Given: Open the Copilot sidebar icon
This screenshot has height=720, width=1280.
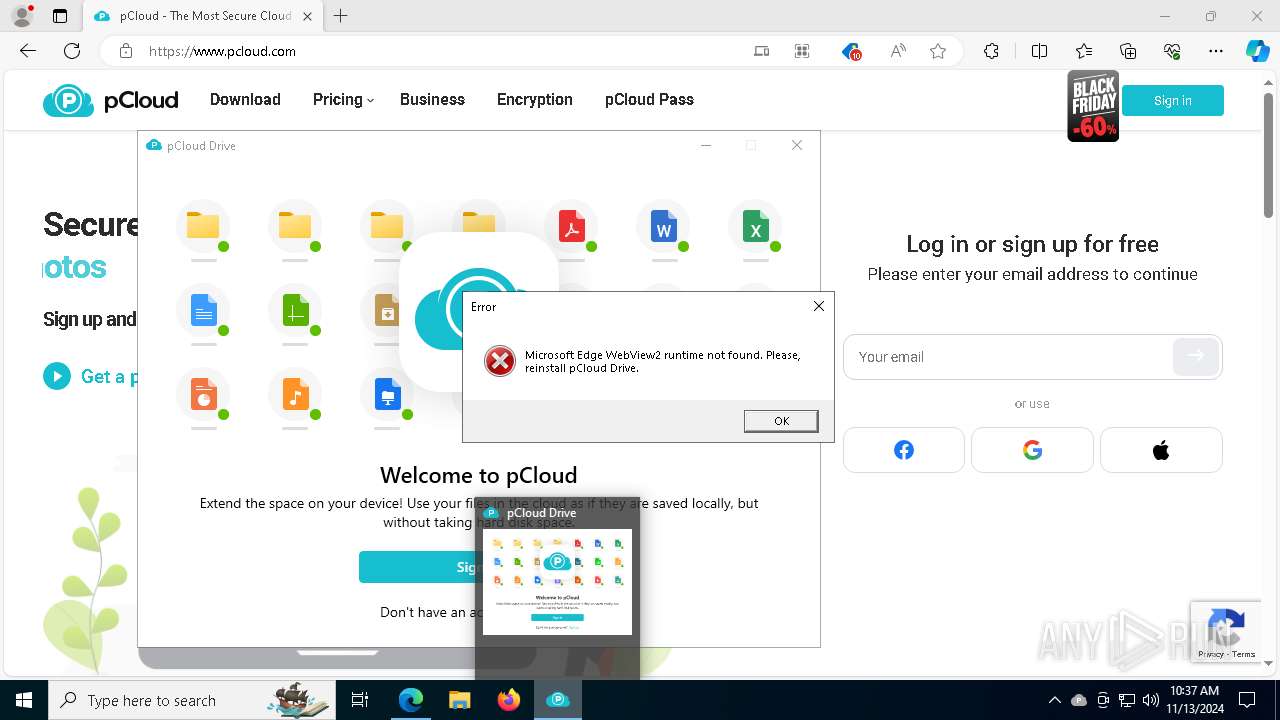Looking at the screenshot, I should coord(1257,51).
